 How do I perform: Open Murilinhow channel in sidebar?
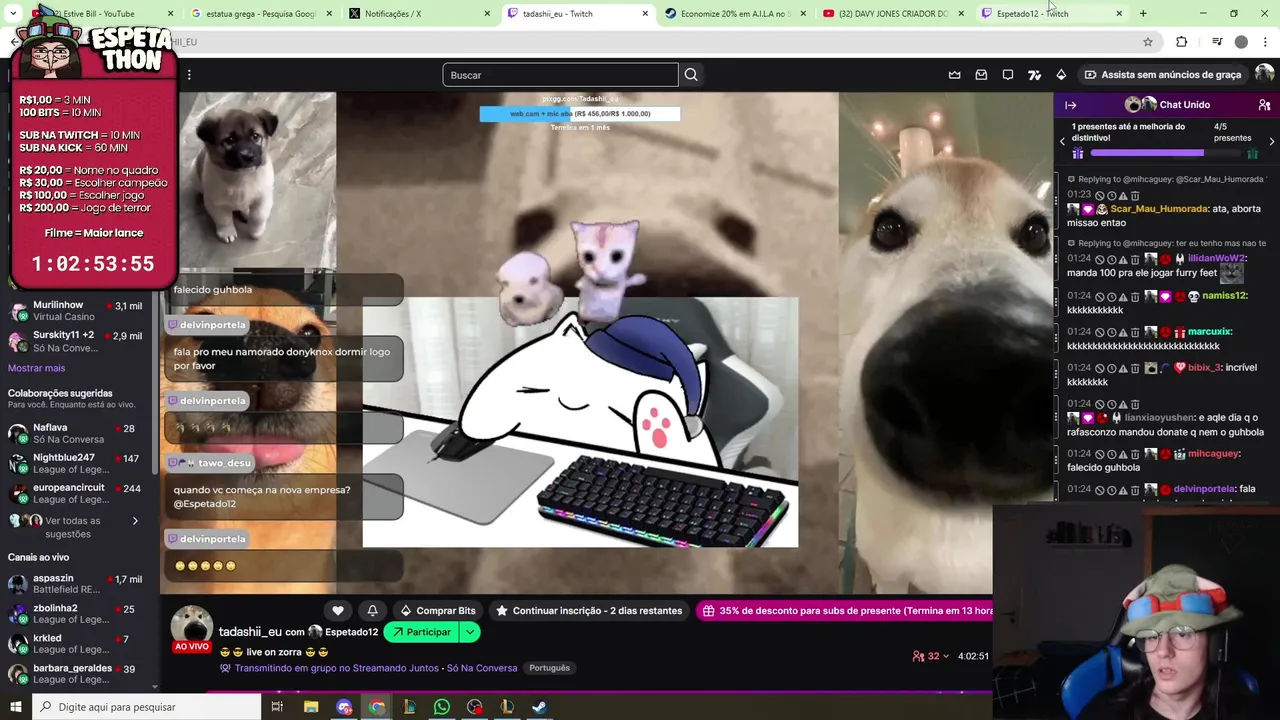point(77,311)
